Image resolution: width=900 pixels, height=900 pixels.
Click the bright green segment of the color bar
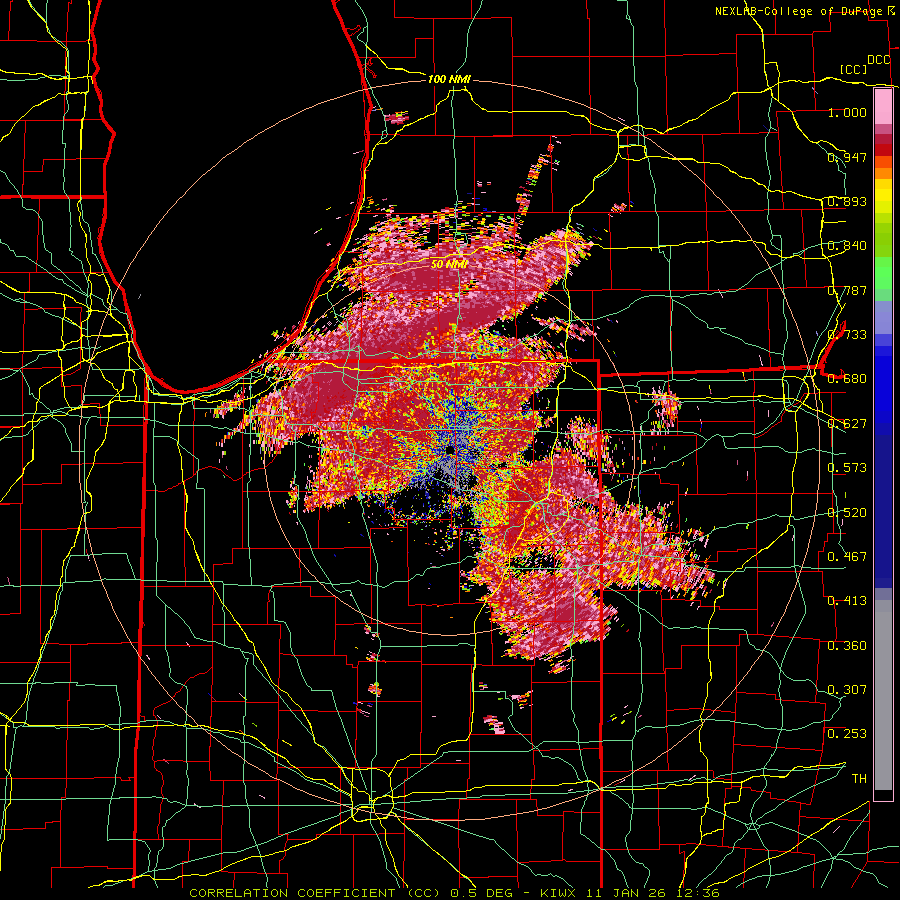tap(883, 273)
